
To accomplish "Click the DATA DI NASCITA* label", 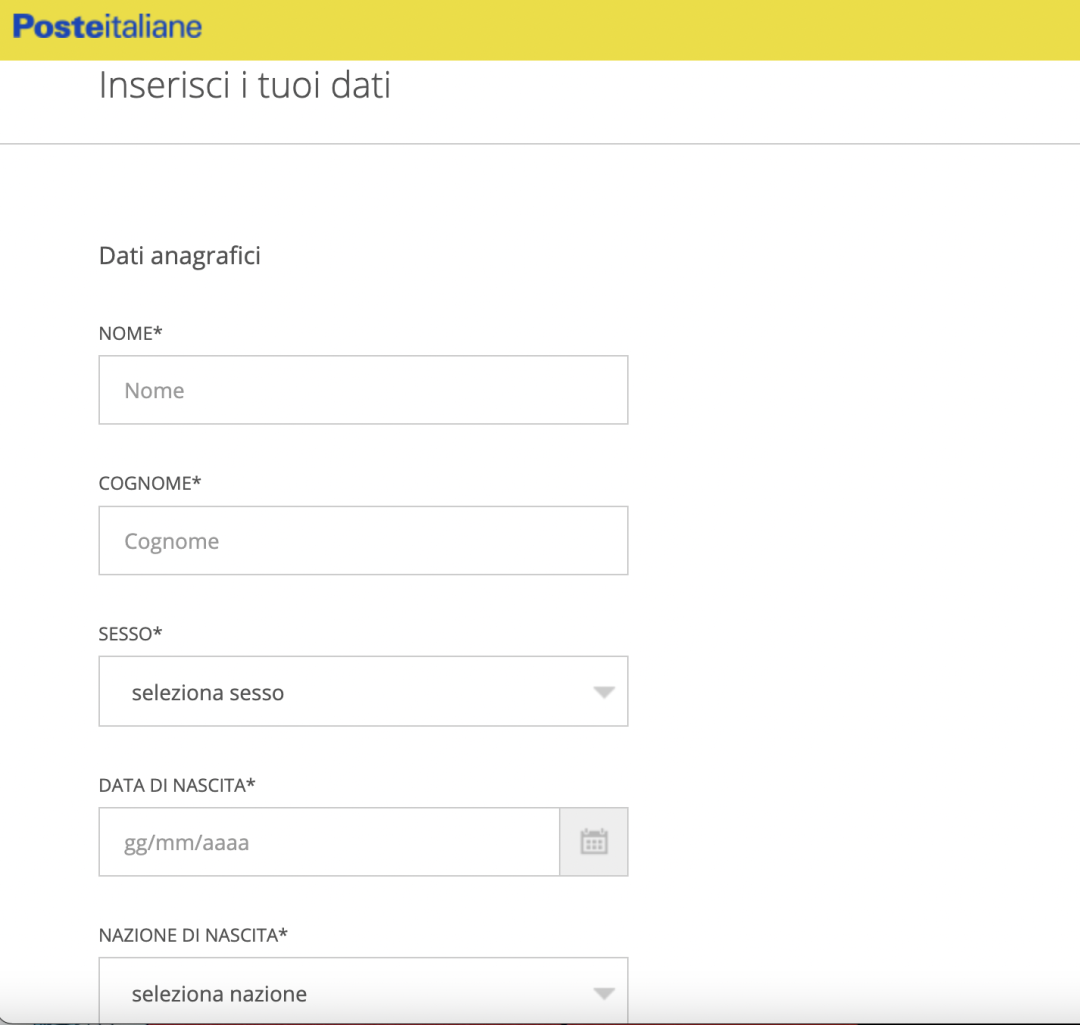I will (177, 785).
